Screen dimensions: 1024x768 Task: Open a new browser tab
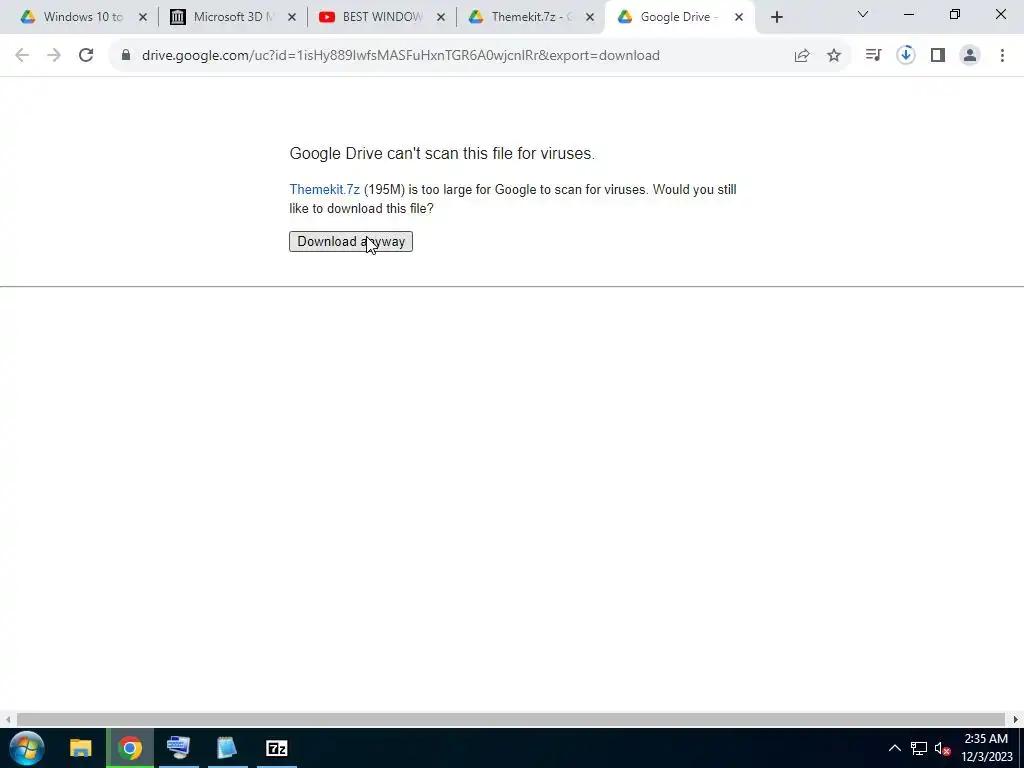point(776,18)
